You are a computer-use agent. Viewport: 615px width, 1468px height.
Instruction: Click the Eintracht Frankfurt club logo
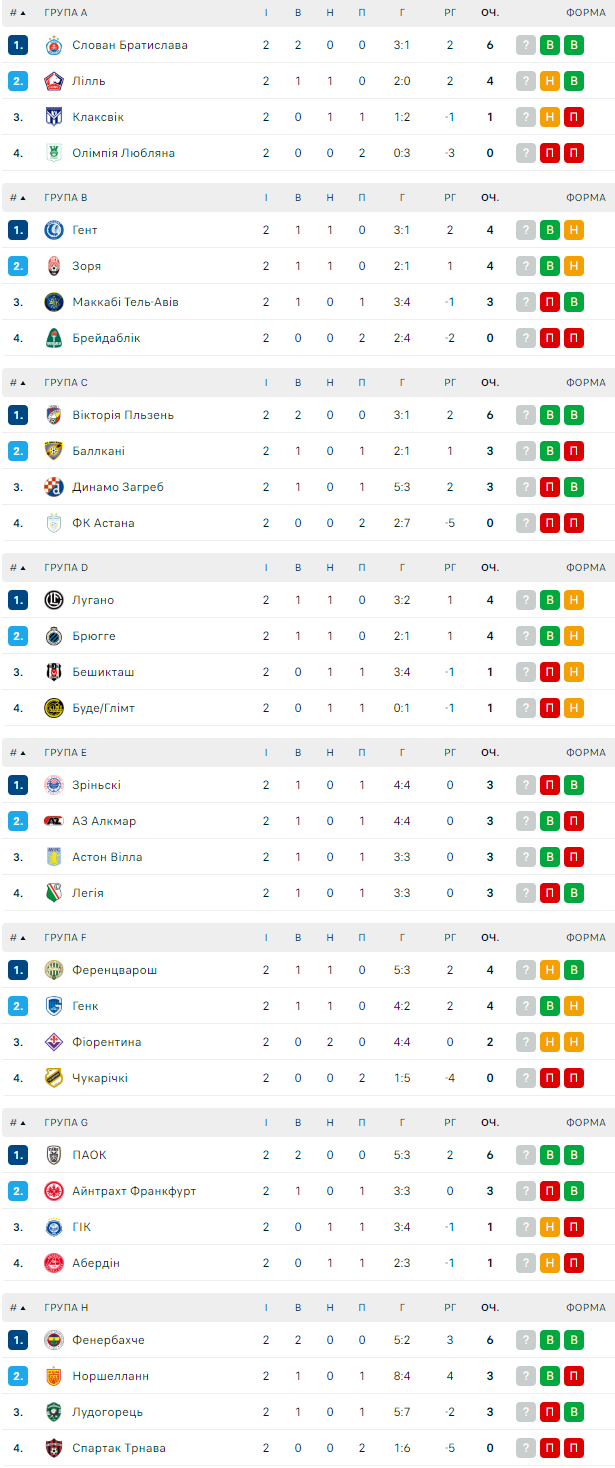[x=54, y=1191]
